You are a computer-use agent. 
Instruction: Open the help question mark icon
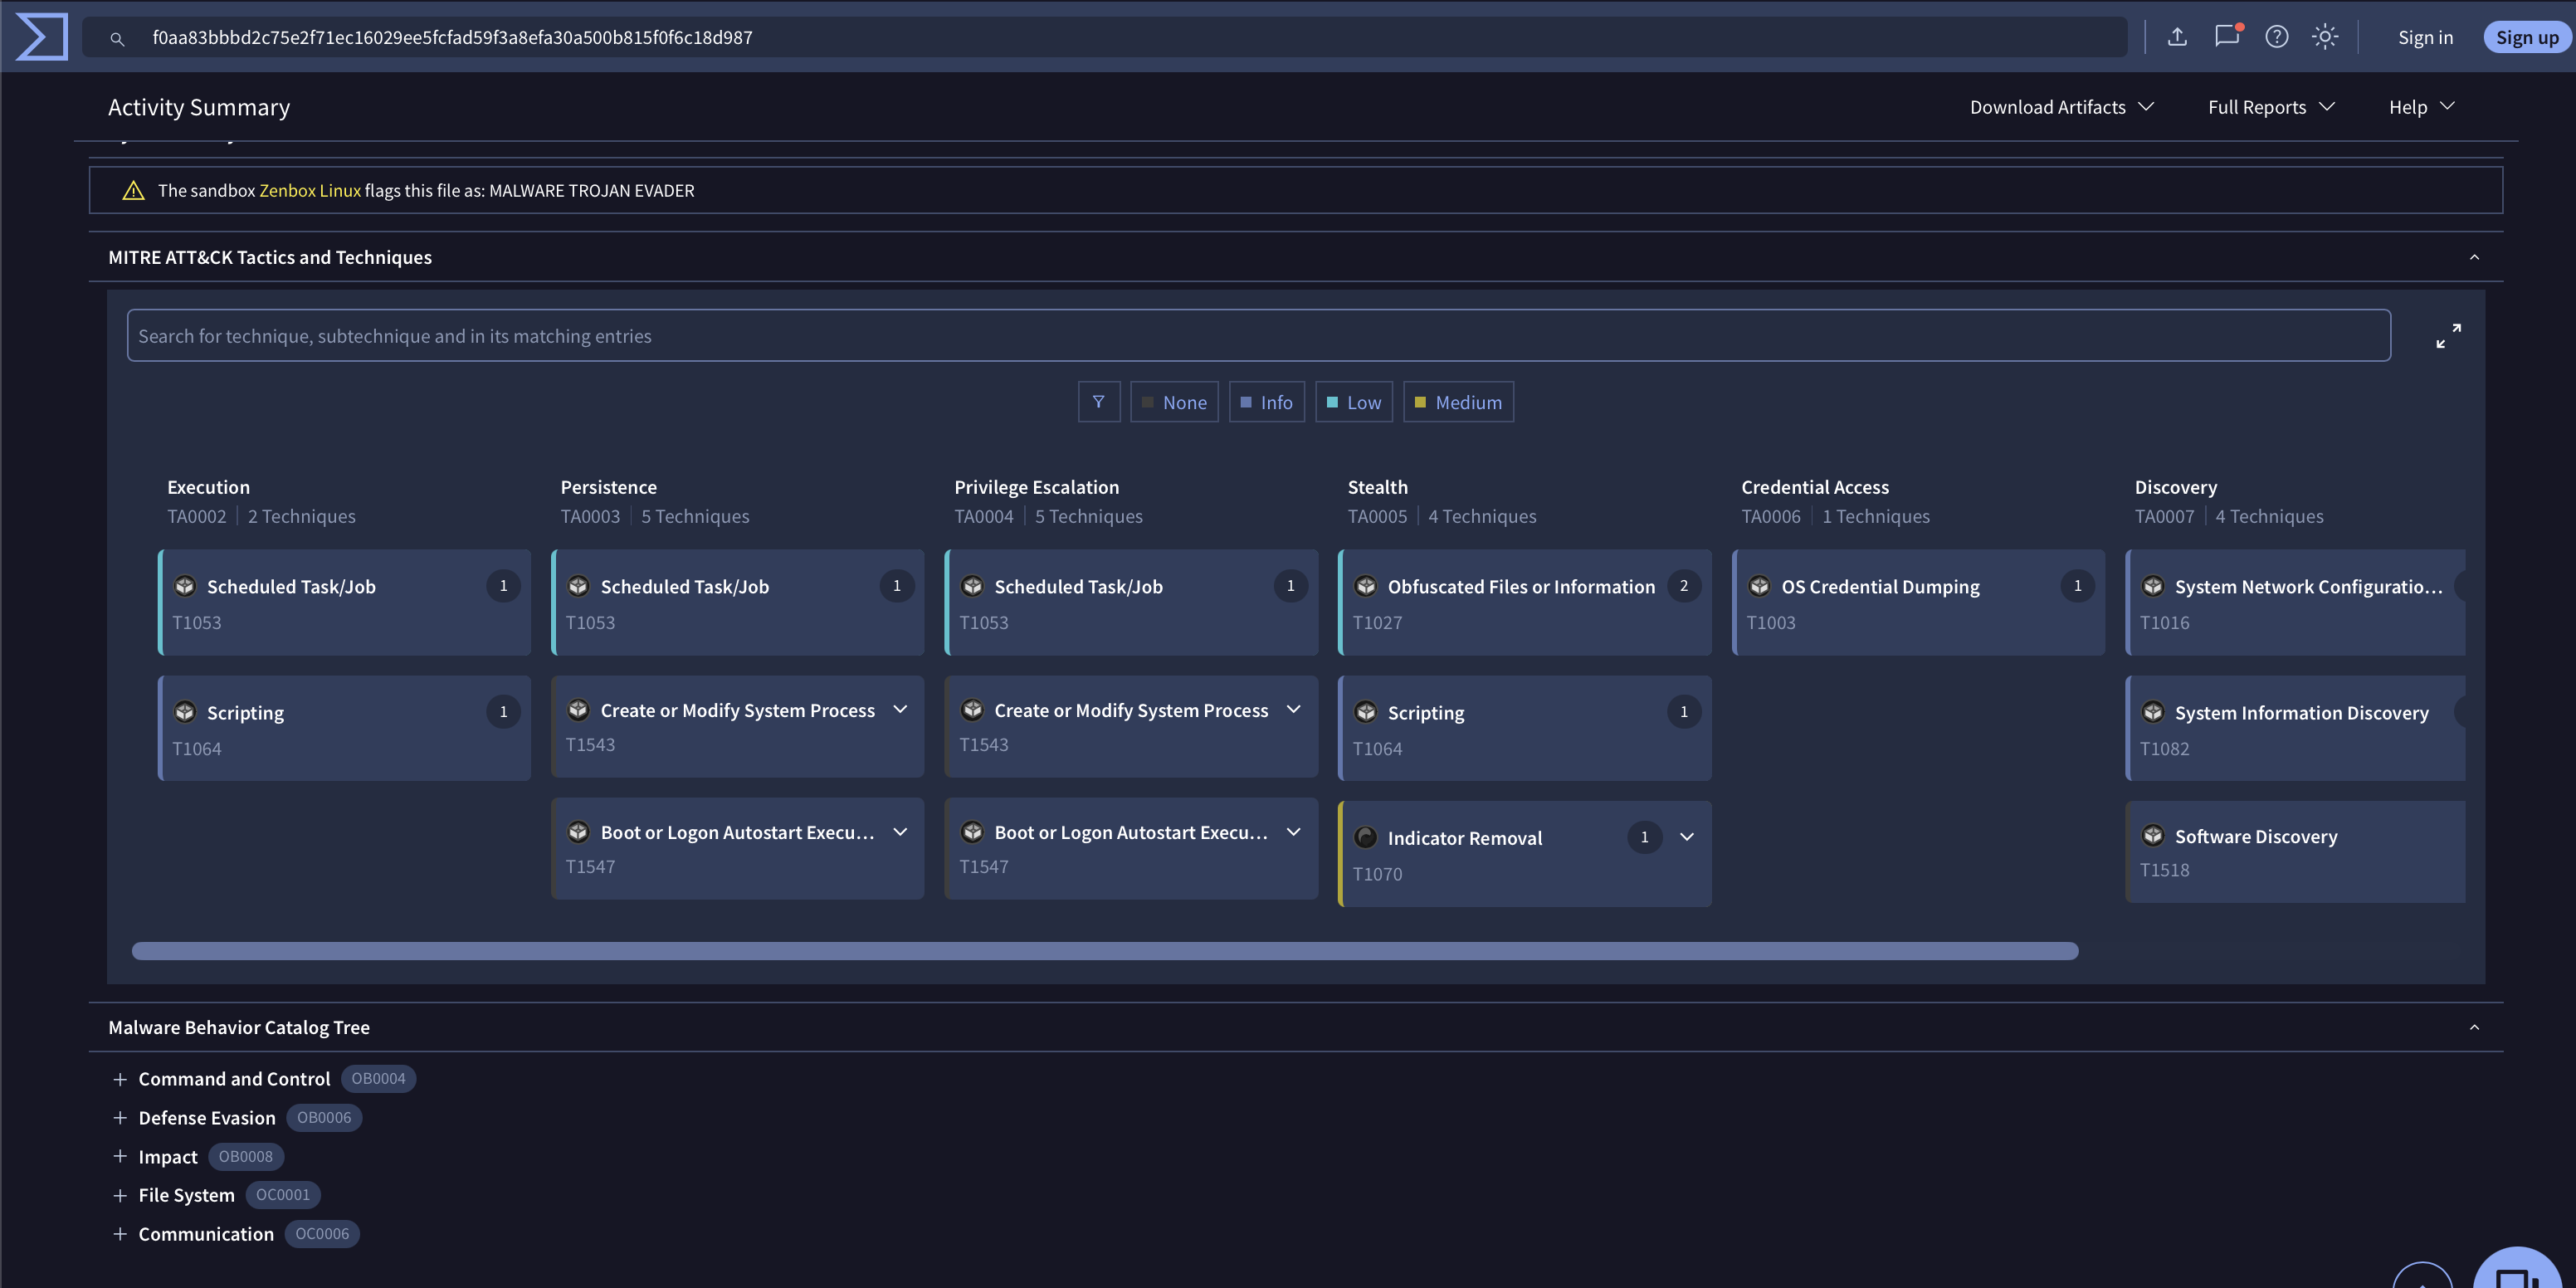(x=2277, y=37)
